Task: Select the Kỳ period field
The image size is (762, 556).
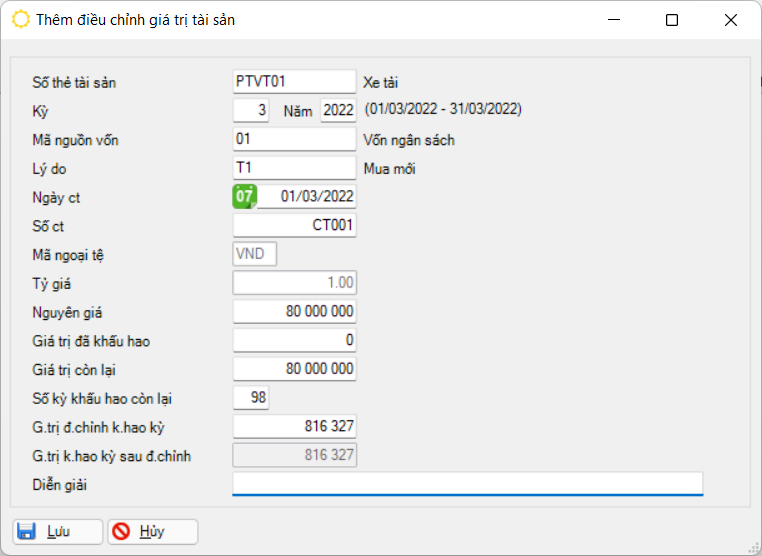Action: [250, 110]
